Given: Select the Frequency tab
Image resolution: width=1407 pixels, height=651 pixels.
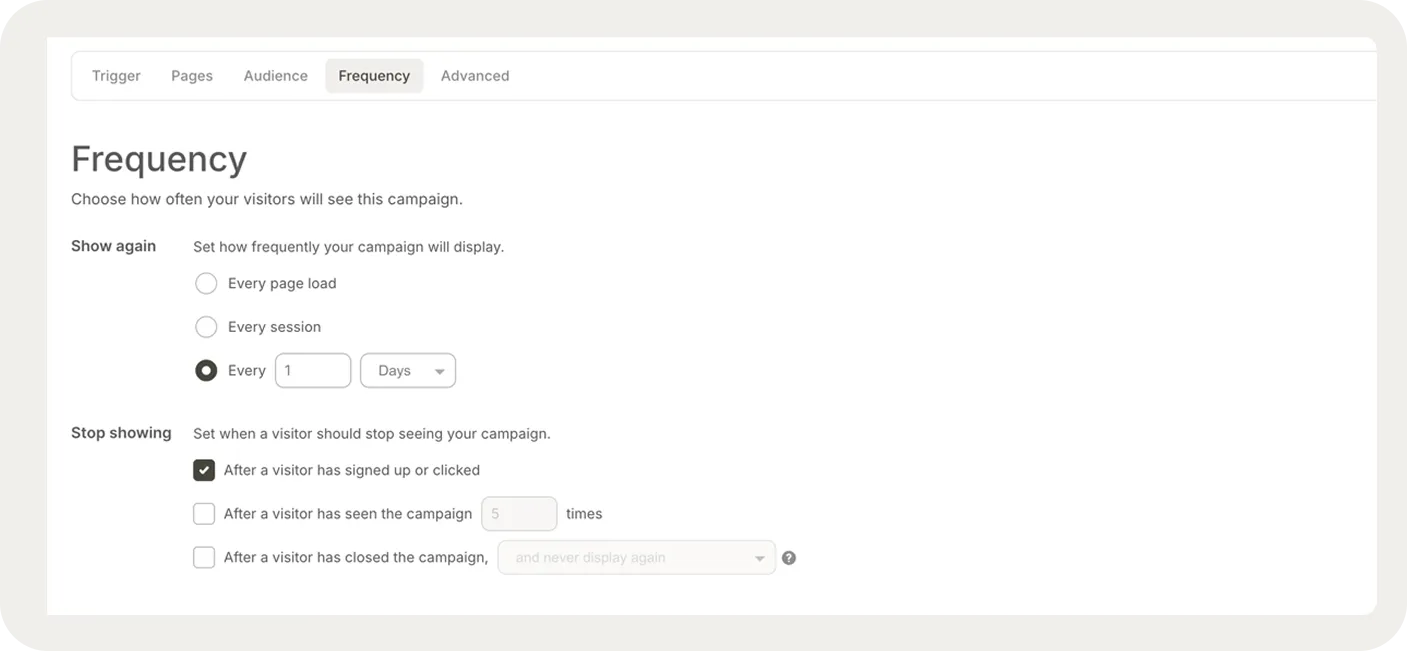Looking at the screenshot, I should point(374,76).
